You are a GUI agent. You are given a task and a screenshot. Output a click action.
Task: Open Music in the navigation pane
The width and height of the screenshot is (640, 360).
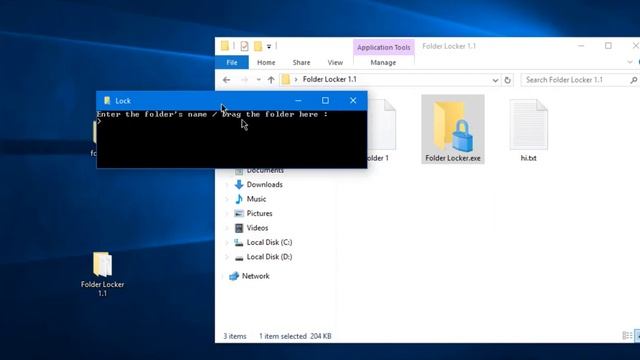256,199
